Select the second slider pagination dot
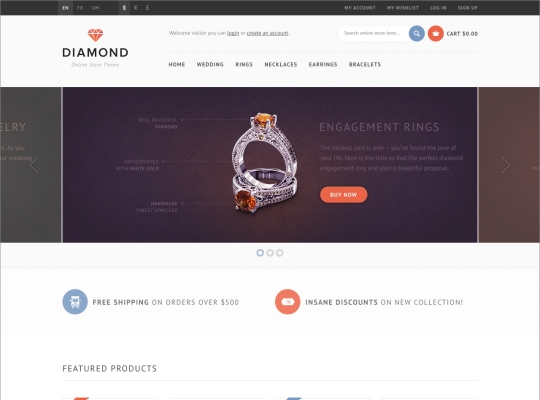 [x=270, y=253]
